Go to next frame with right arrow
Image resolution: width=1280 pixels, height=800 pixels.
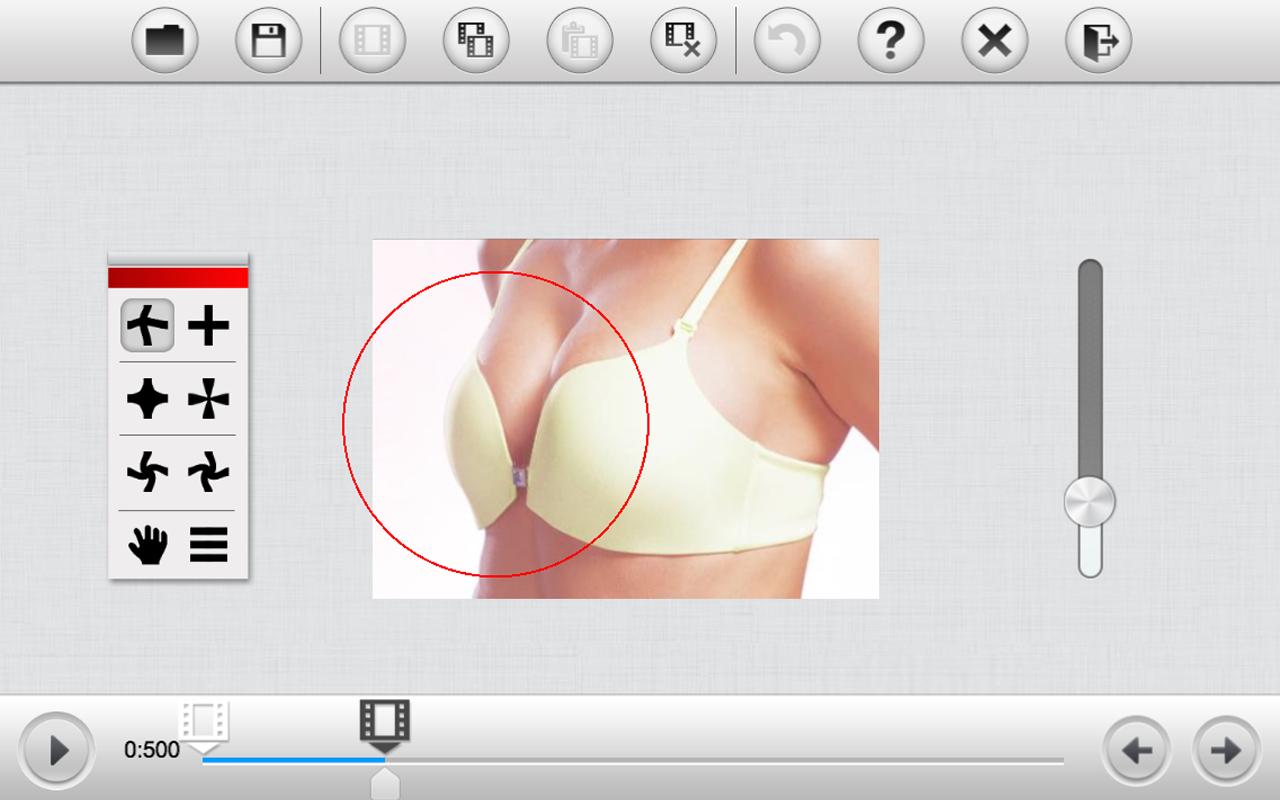pos(1227,750)
